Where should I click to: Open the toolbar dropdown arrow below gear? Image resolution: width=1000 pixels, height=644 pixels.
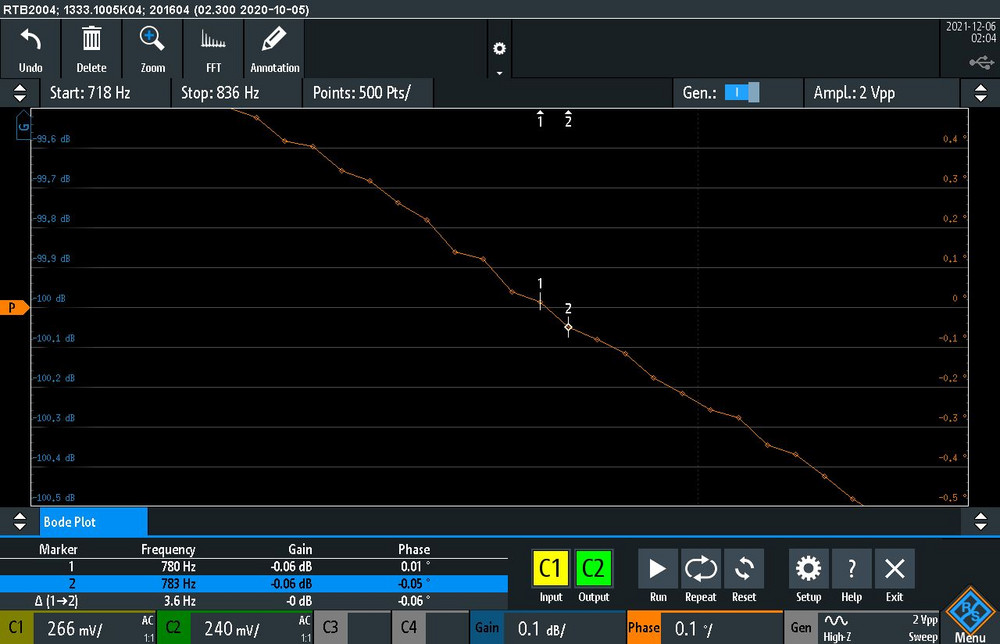(499, 73)
